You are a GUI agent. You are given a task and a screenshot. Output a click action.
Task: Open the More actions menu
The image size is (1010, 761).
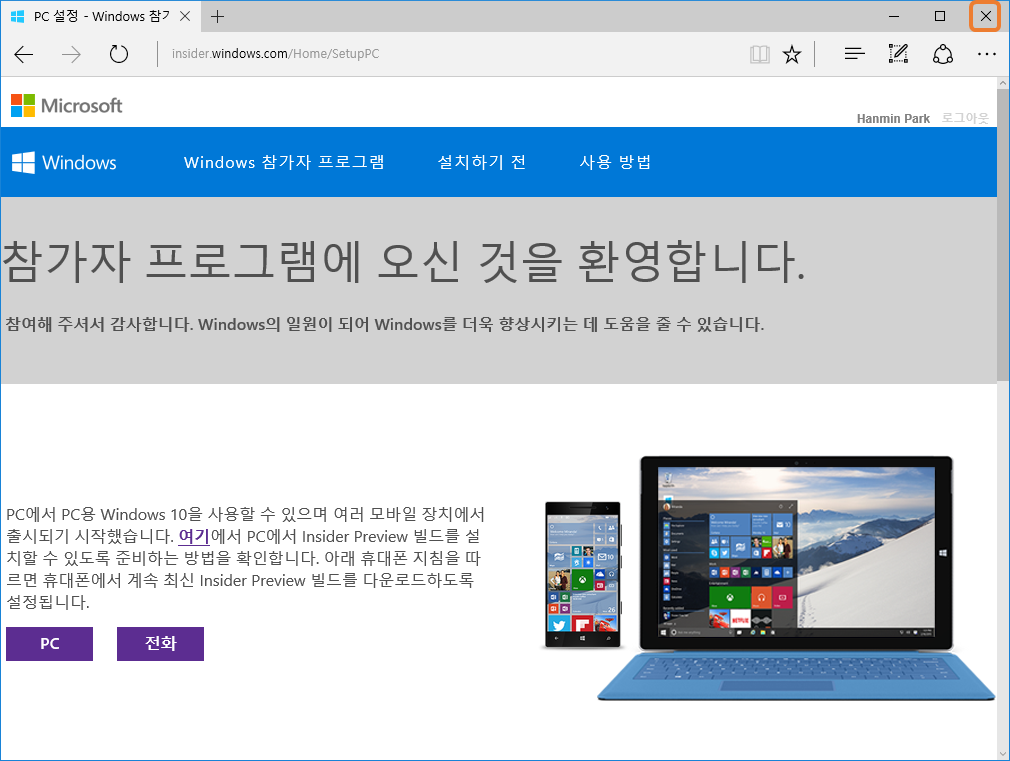(x=987, y=54)
